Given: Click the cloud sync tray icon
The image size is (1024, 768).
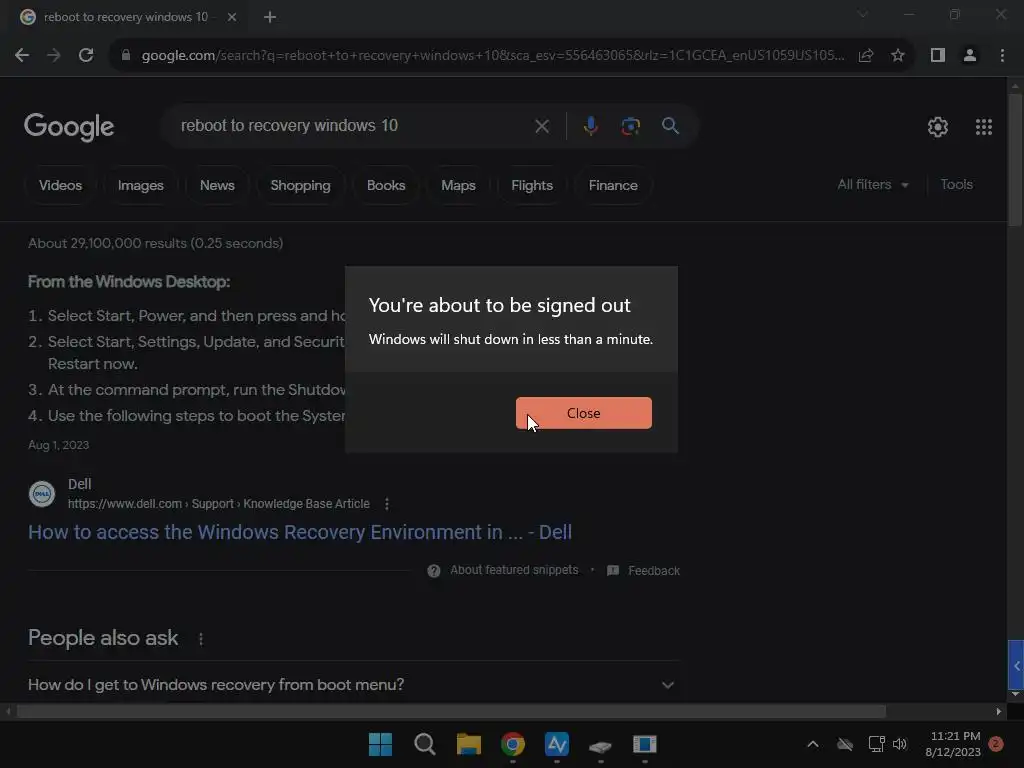Looking at the screenshot, I should tap(845, 744).
